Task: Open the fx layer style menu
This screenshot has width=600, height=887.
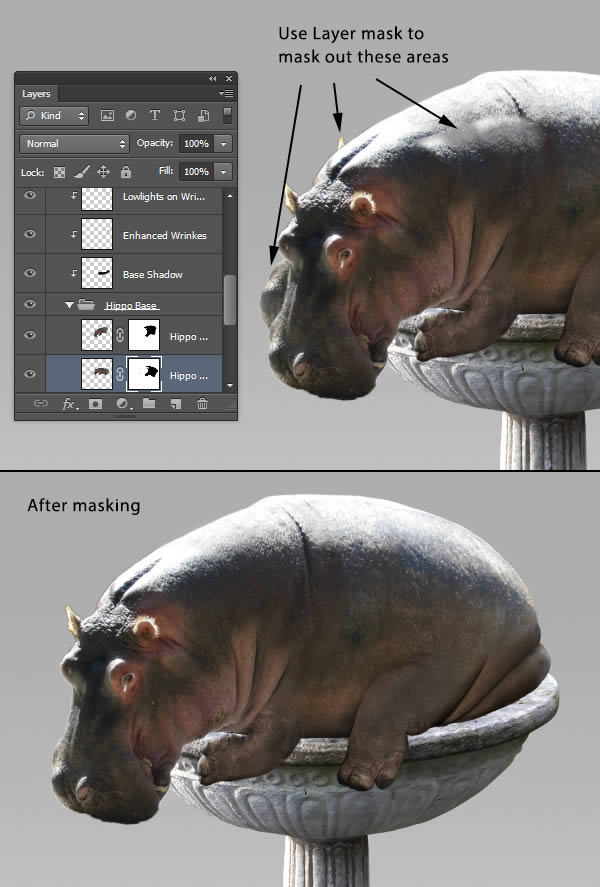Action: [x=69, y=403]
